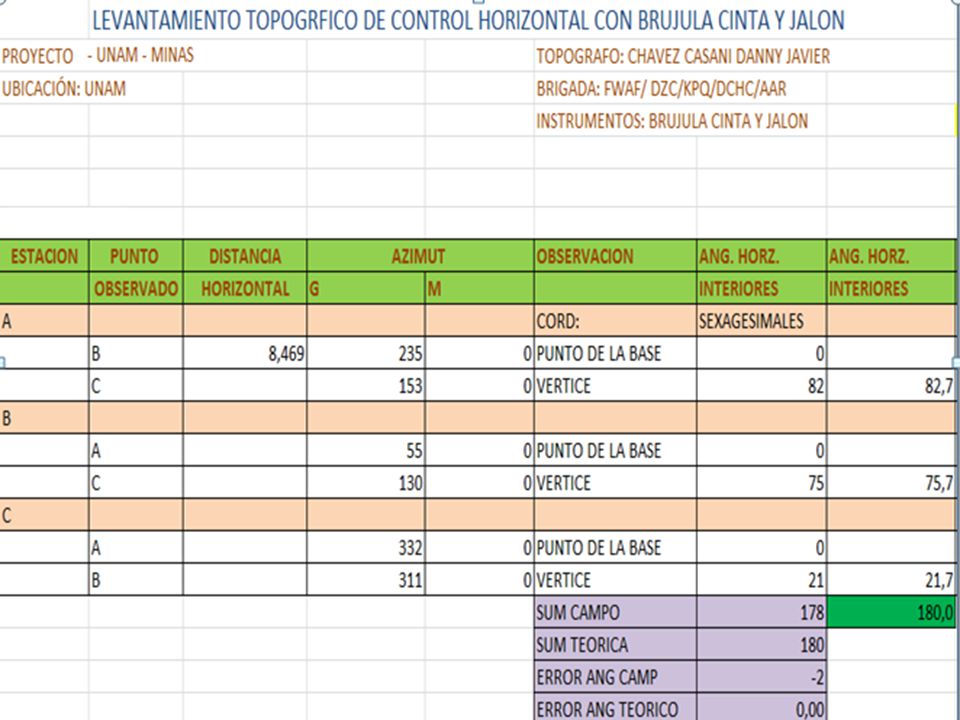Select angle value '82' in the 'ANG. HORZ.' column
The height and width of the screenshot is (720, 960).
[x=762, y=386]
